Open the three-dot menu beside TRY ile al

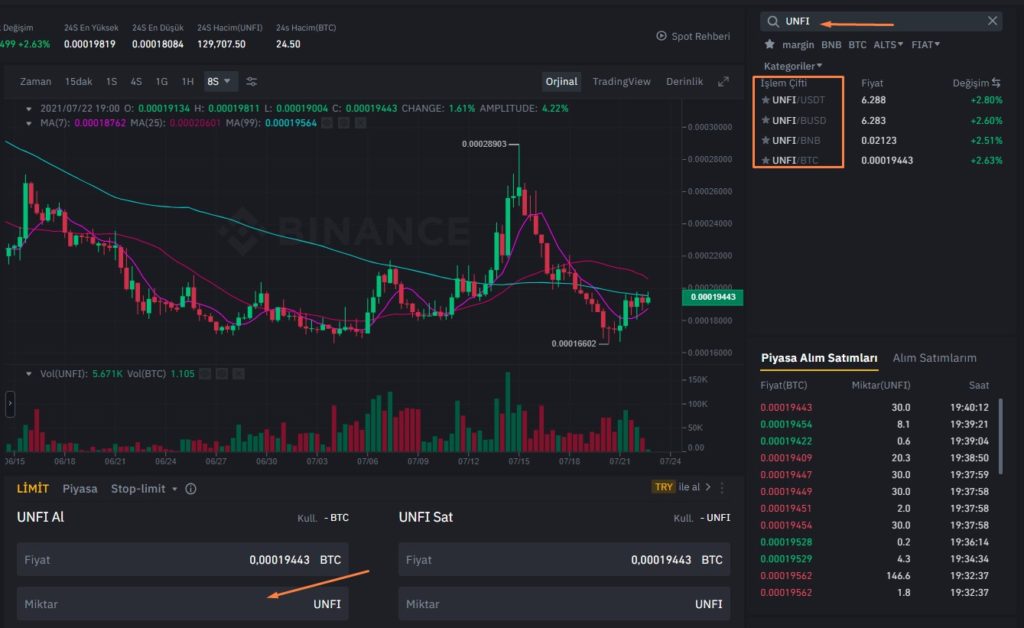pyautogui.click(x=722, y=488)
